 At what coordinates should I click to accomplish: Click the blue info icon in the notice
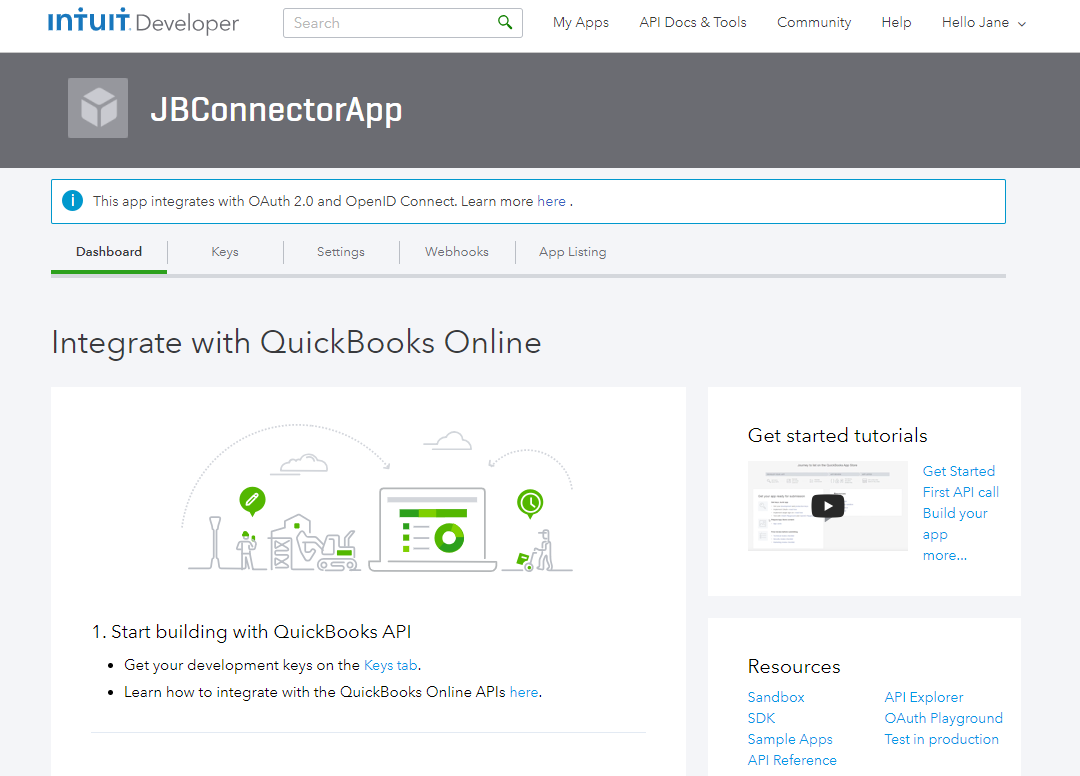coord(72,201)
